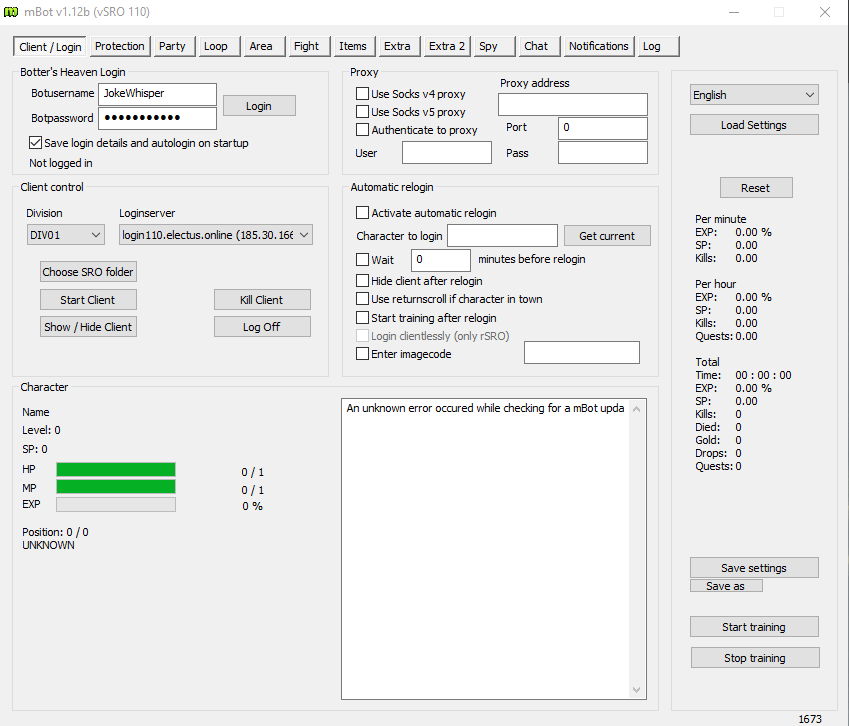Switch to the Protection tab
The image size is (849, 726).
click(x=120, y=46)
